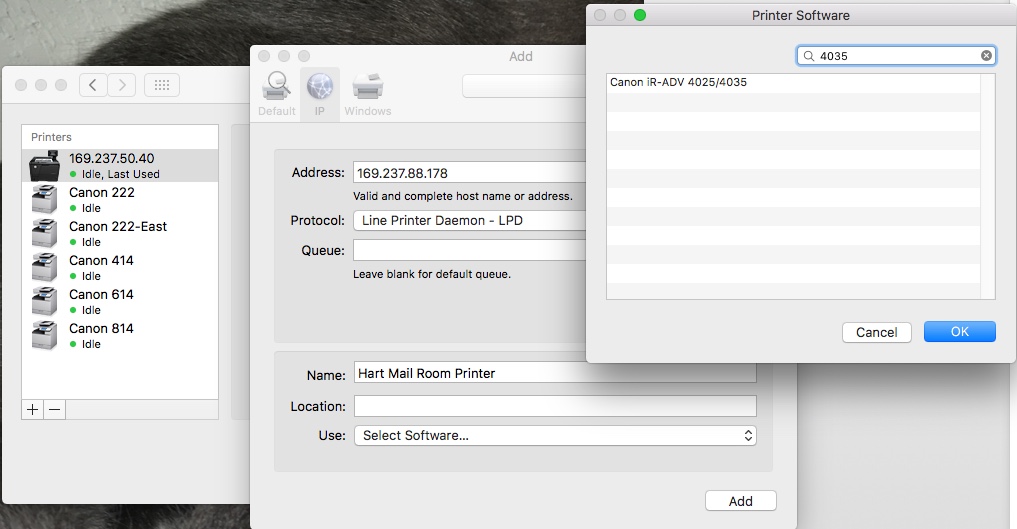Click the search magnifier icon

point(809,56)
